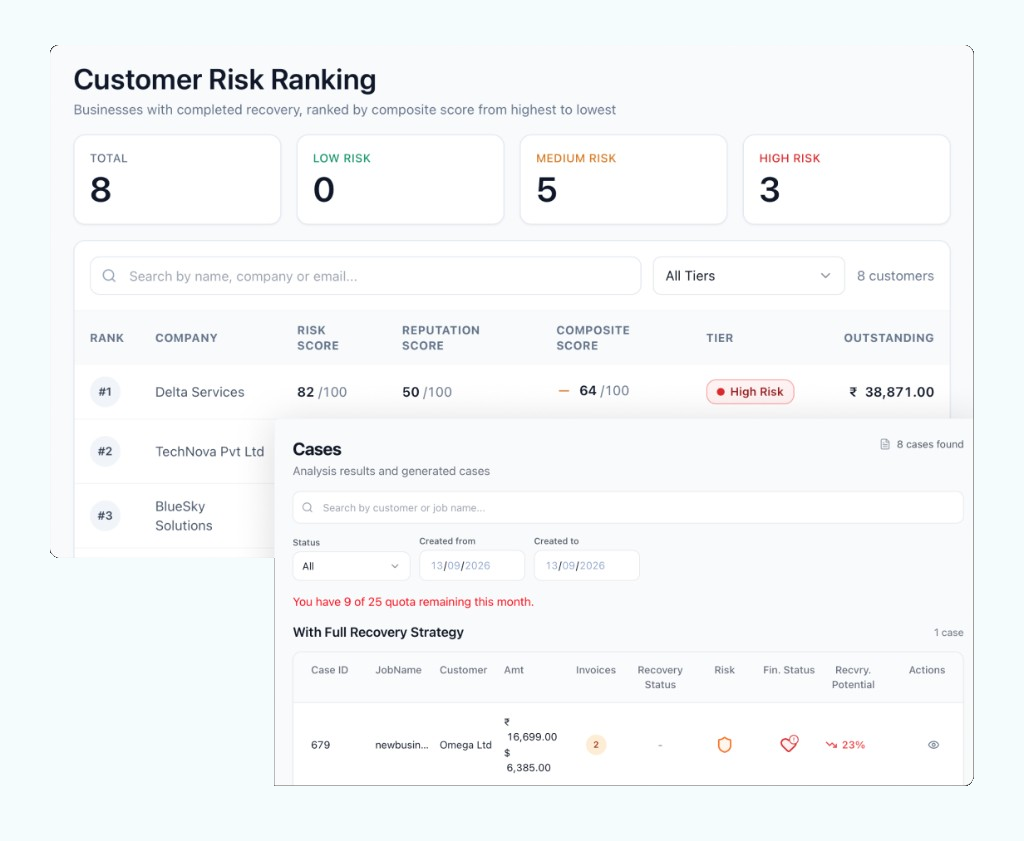1024x841 pixels.
Task: Click the JobName column header
Action: coord(398,670)
